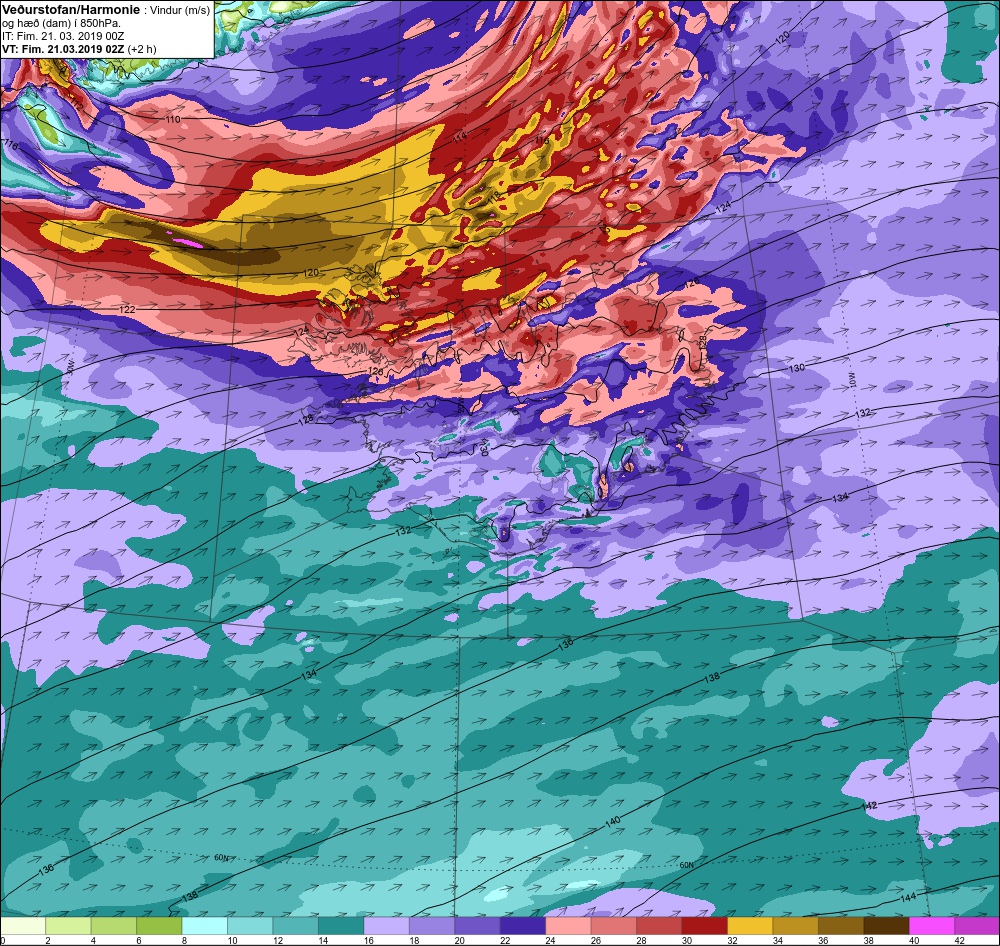Screen dimensions: 1000x946
Task: Click the legend scale number '22'
Action: (504, 940)
